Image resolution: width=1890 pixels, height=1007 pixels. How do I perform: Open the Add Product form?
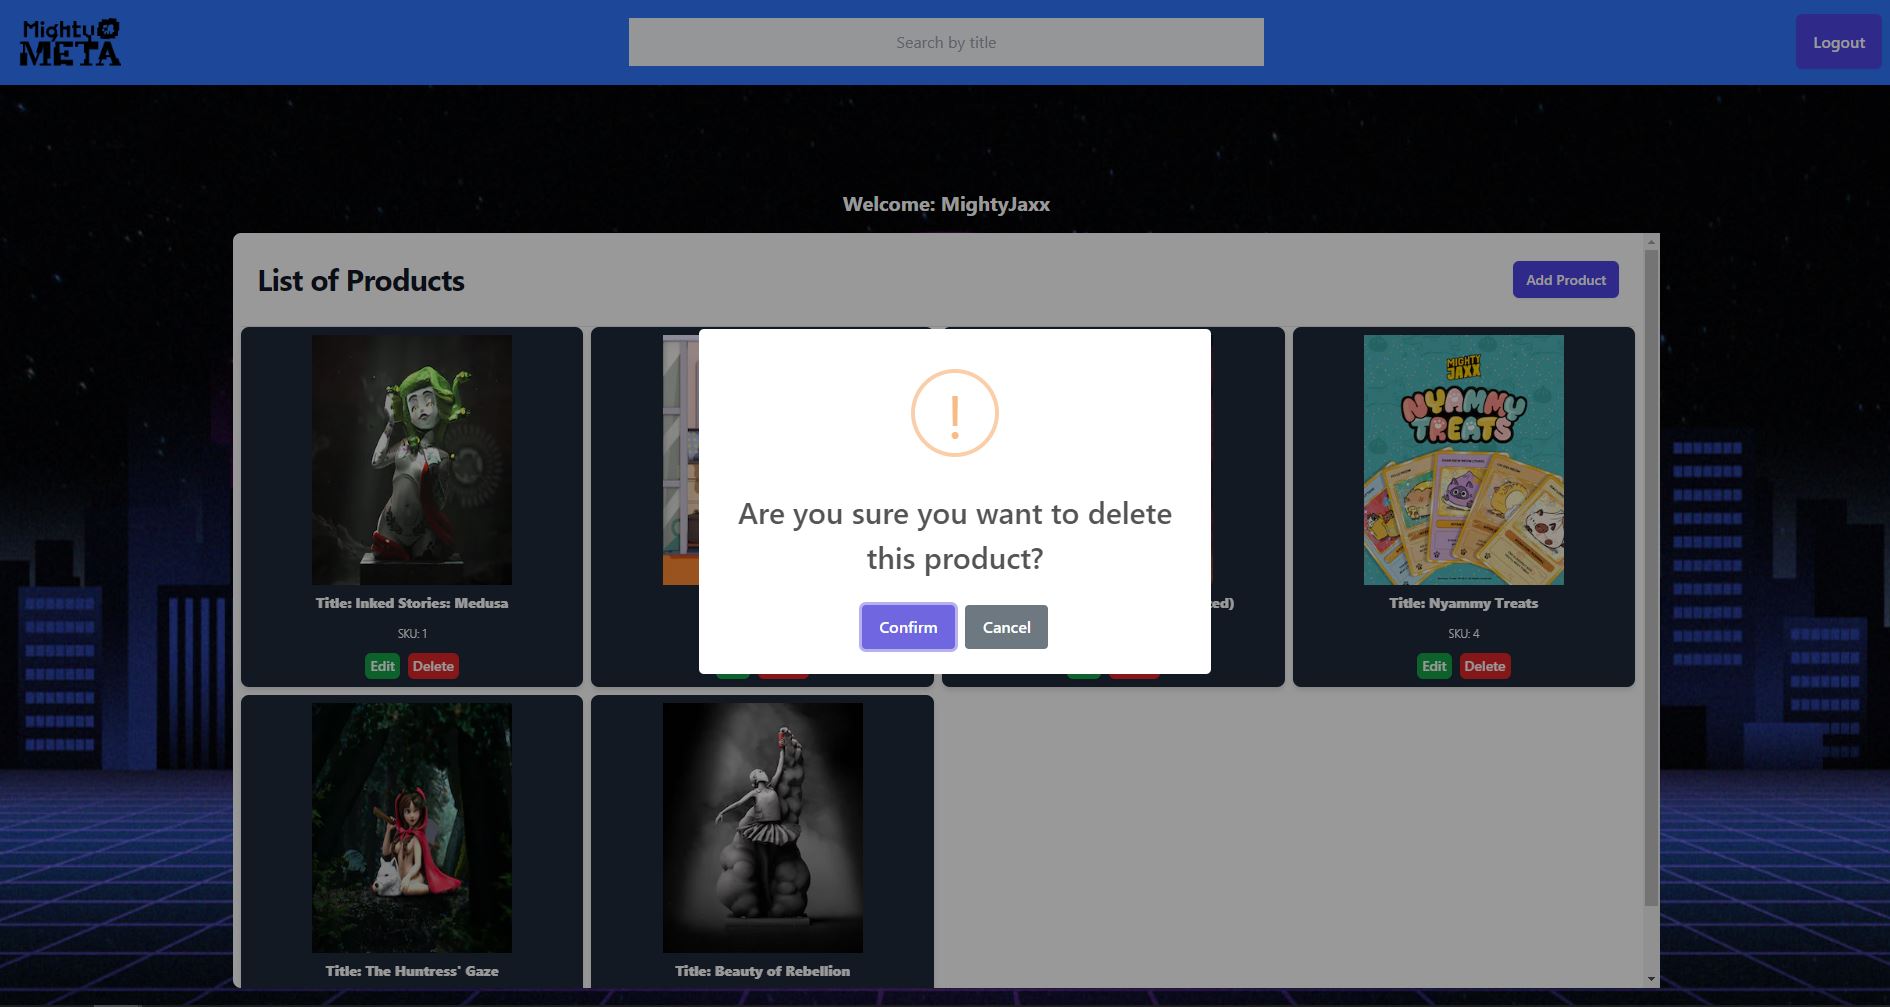coord(1565,280)
